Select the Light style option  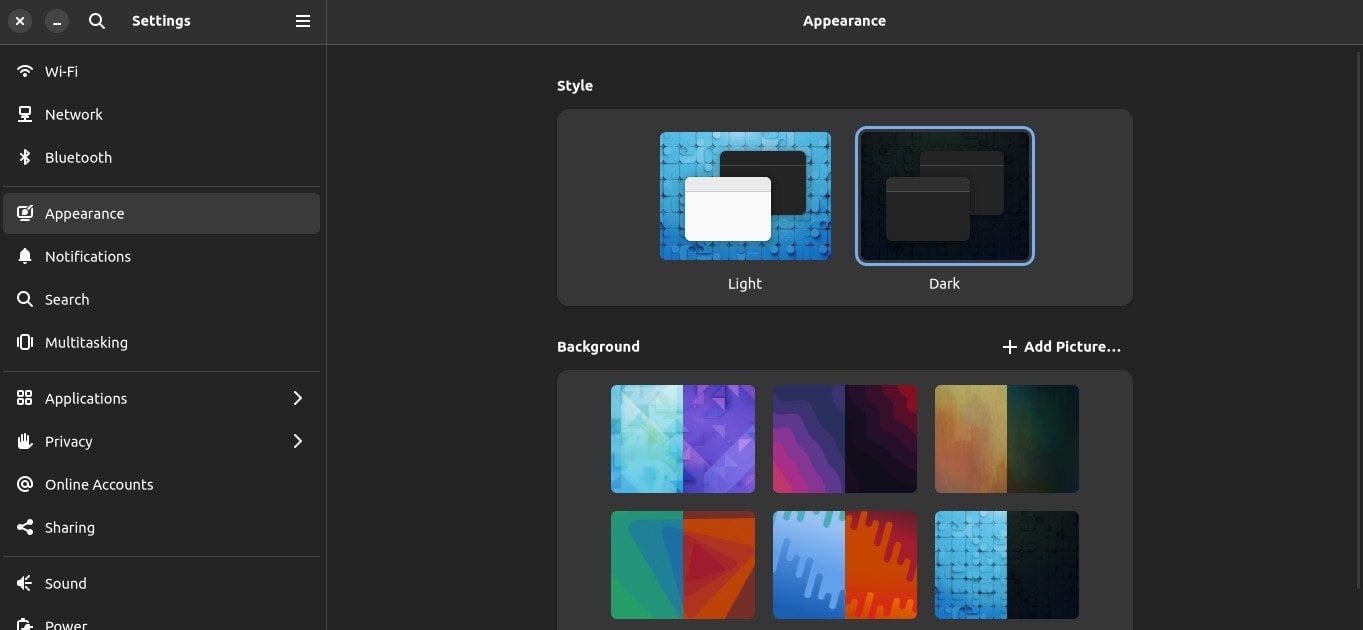tap(744, 196)
